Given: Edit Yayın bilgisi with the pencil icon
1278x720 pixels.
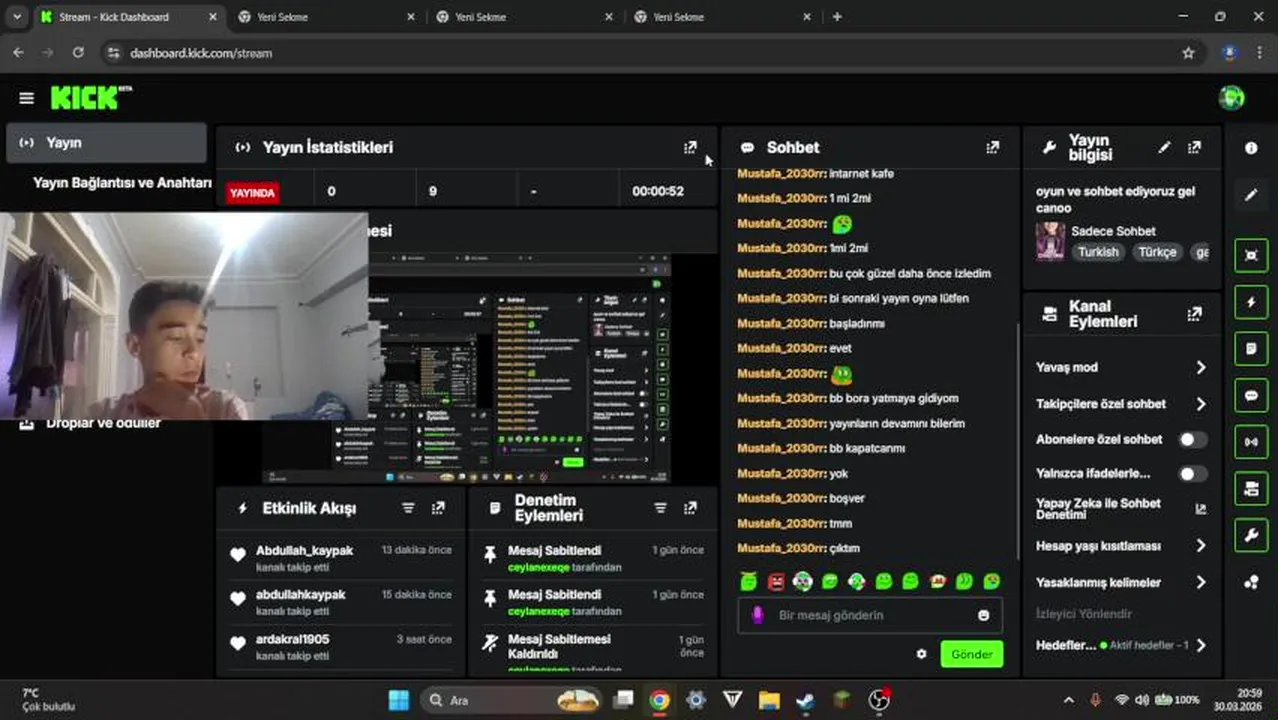Looking at the screenshot, I should click(1164, 147).
